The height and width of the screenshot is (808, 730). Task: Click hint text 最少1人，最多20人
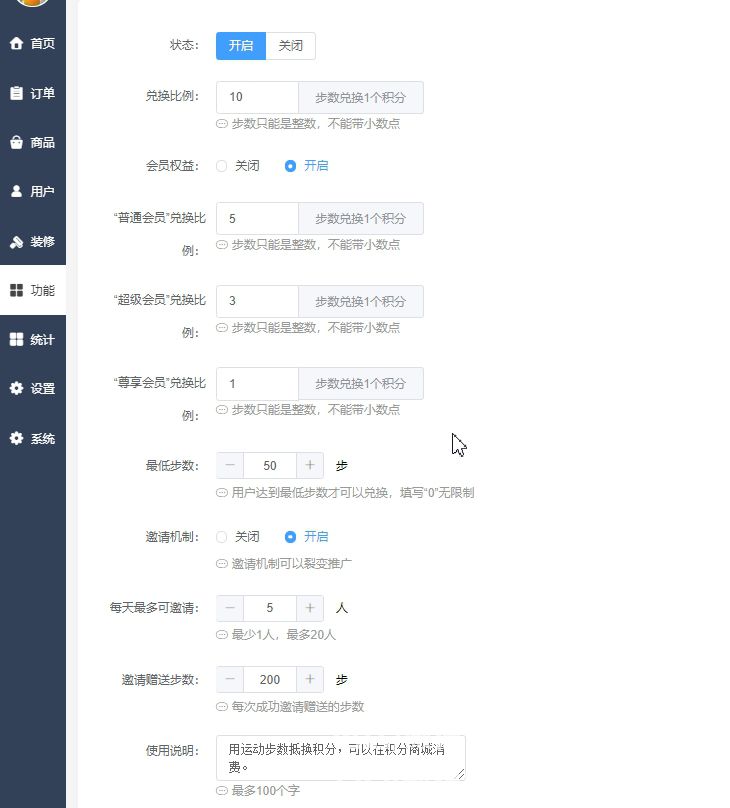point(283,635)
